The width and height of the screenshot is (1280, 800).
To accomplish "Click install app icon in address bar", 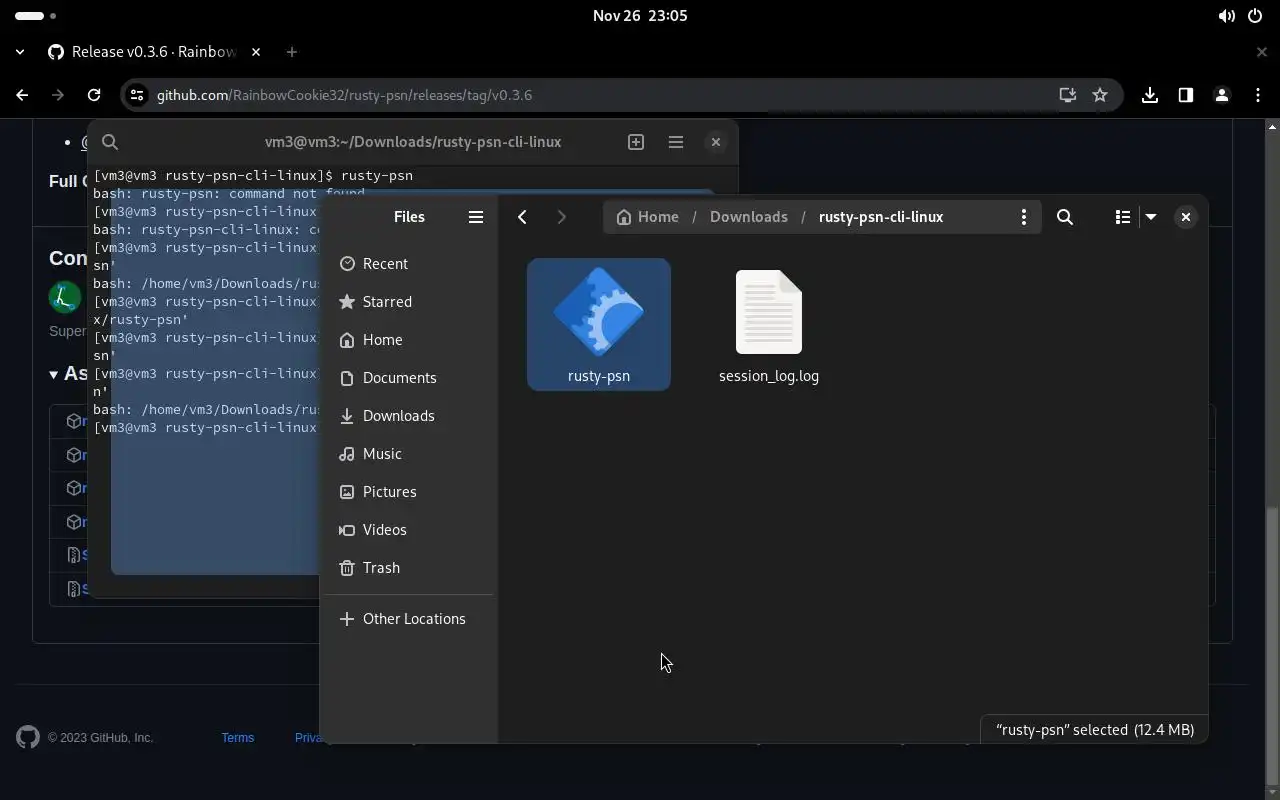I will pyautogui.click(x=1068, y=95).
